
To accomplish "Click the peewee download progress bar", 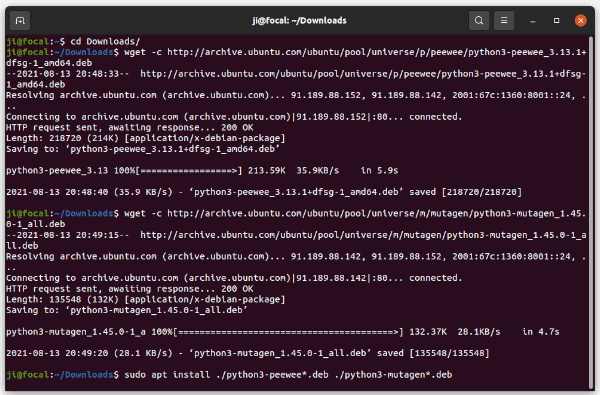I will click(x=189, y=171).
